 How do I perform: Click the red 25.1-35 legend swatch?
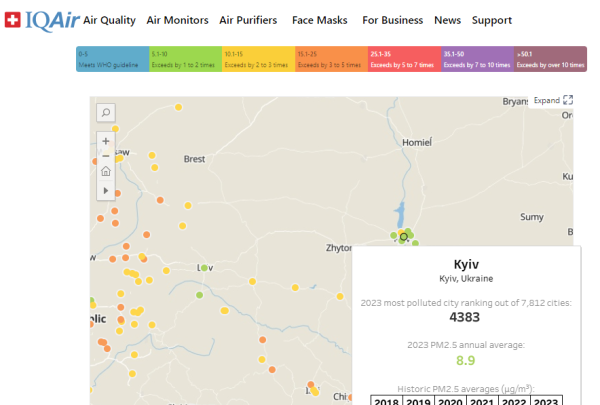point(404,60)
